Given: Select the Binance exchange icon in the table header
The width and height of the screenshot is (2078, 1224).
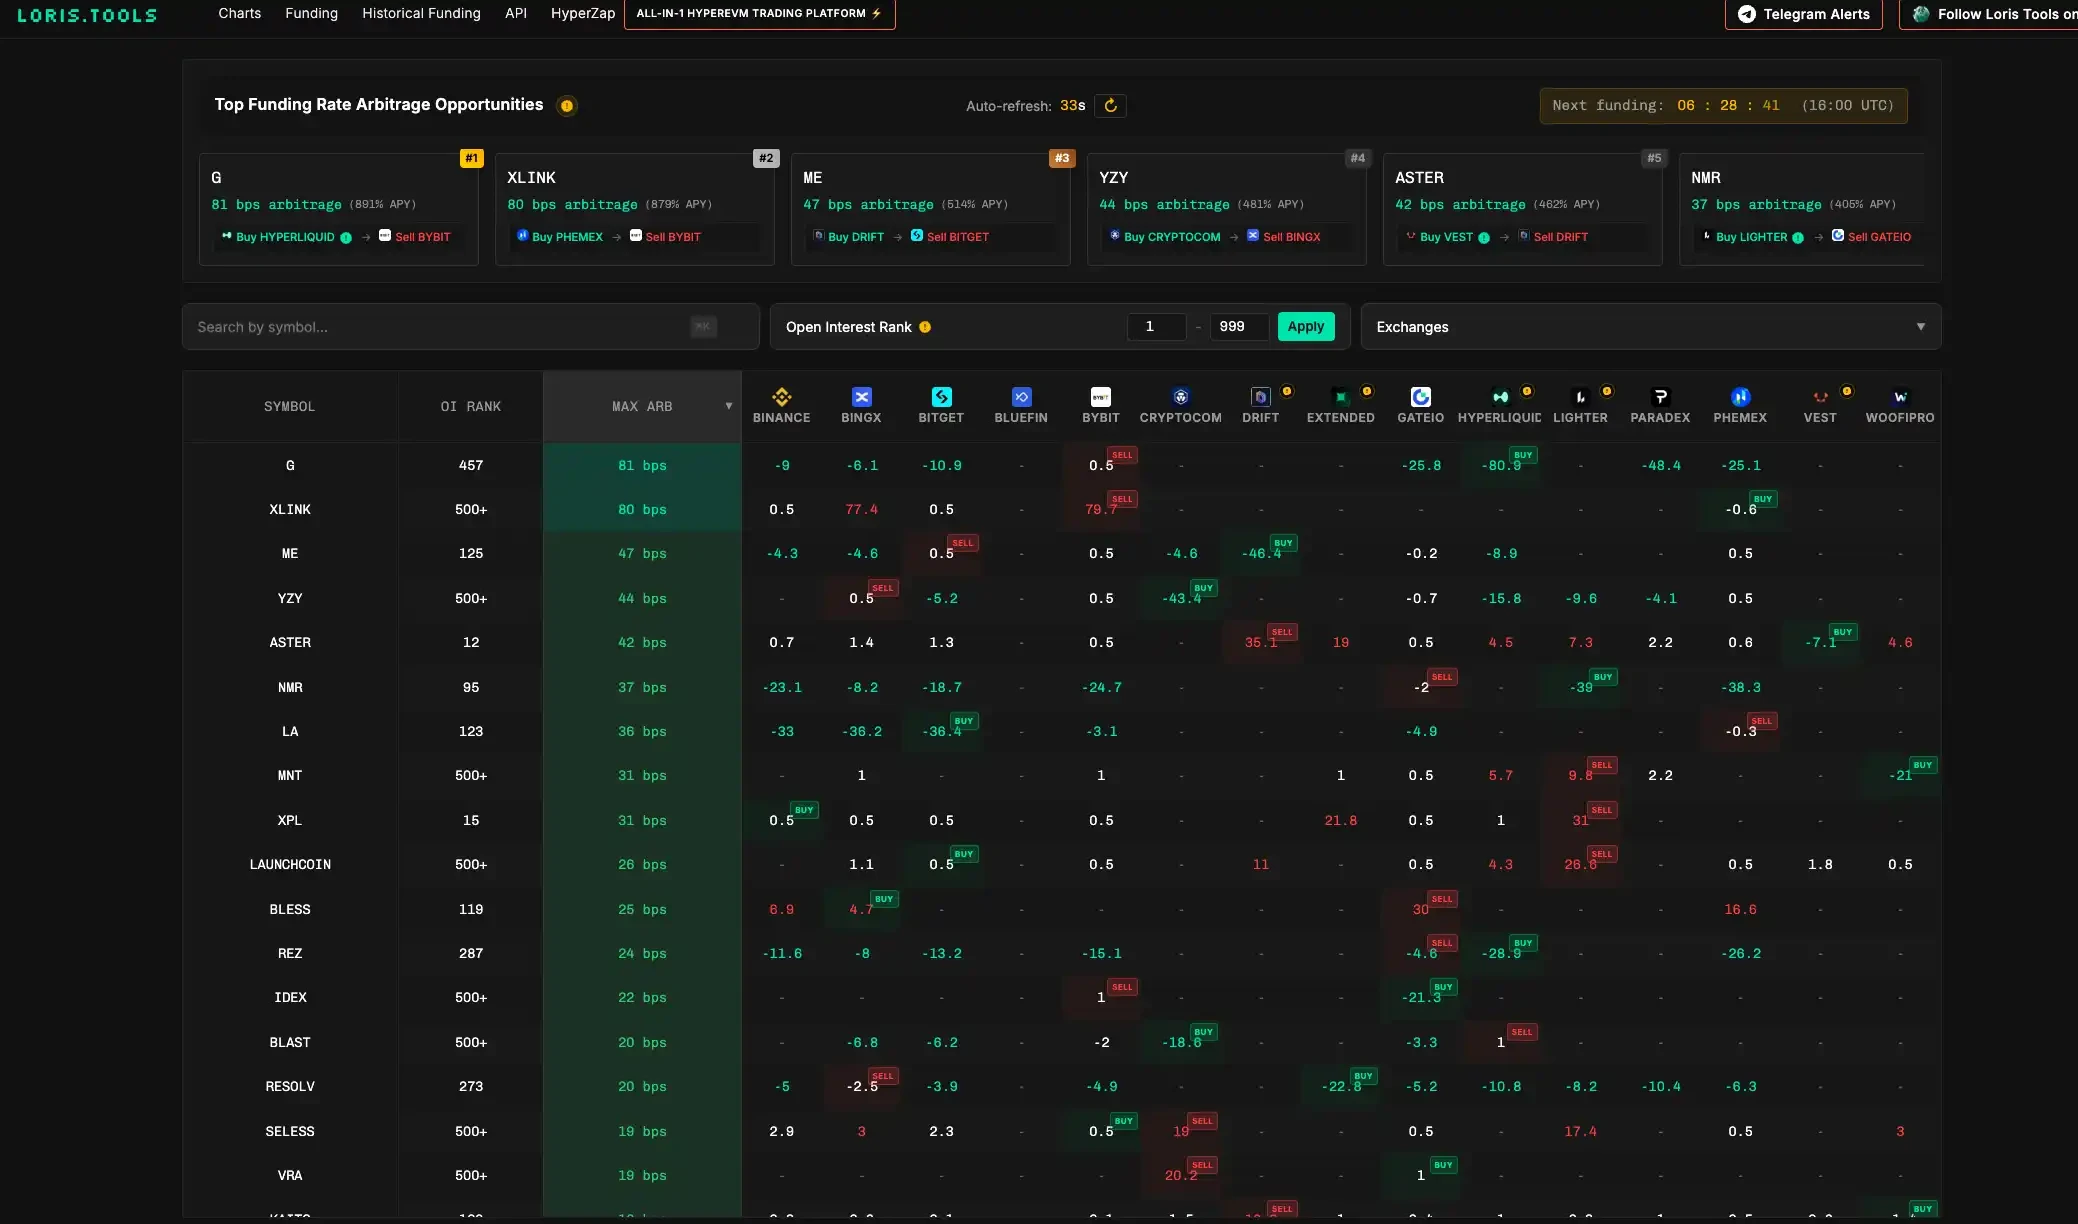Looking at the screenshot, I should (x=781, y=396).
